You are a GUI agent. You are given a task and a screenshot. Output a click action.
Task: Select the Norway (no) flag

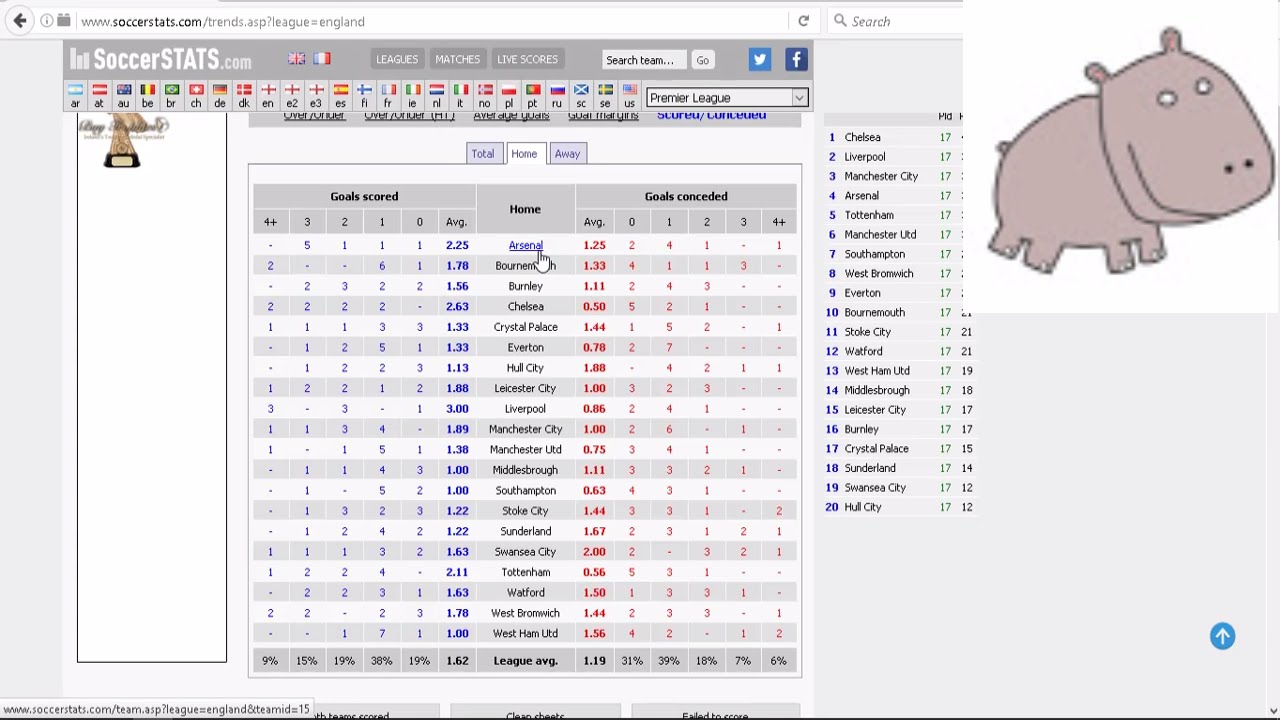[484, 91]
